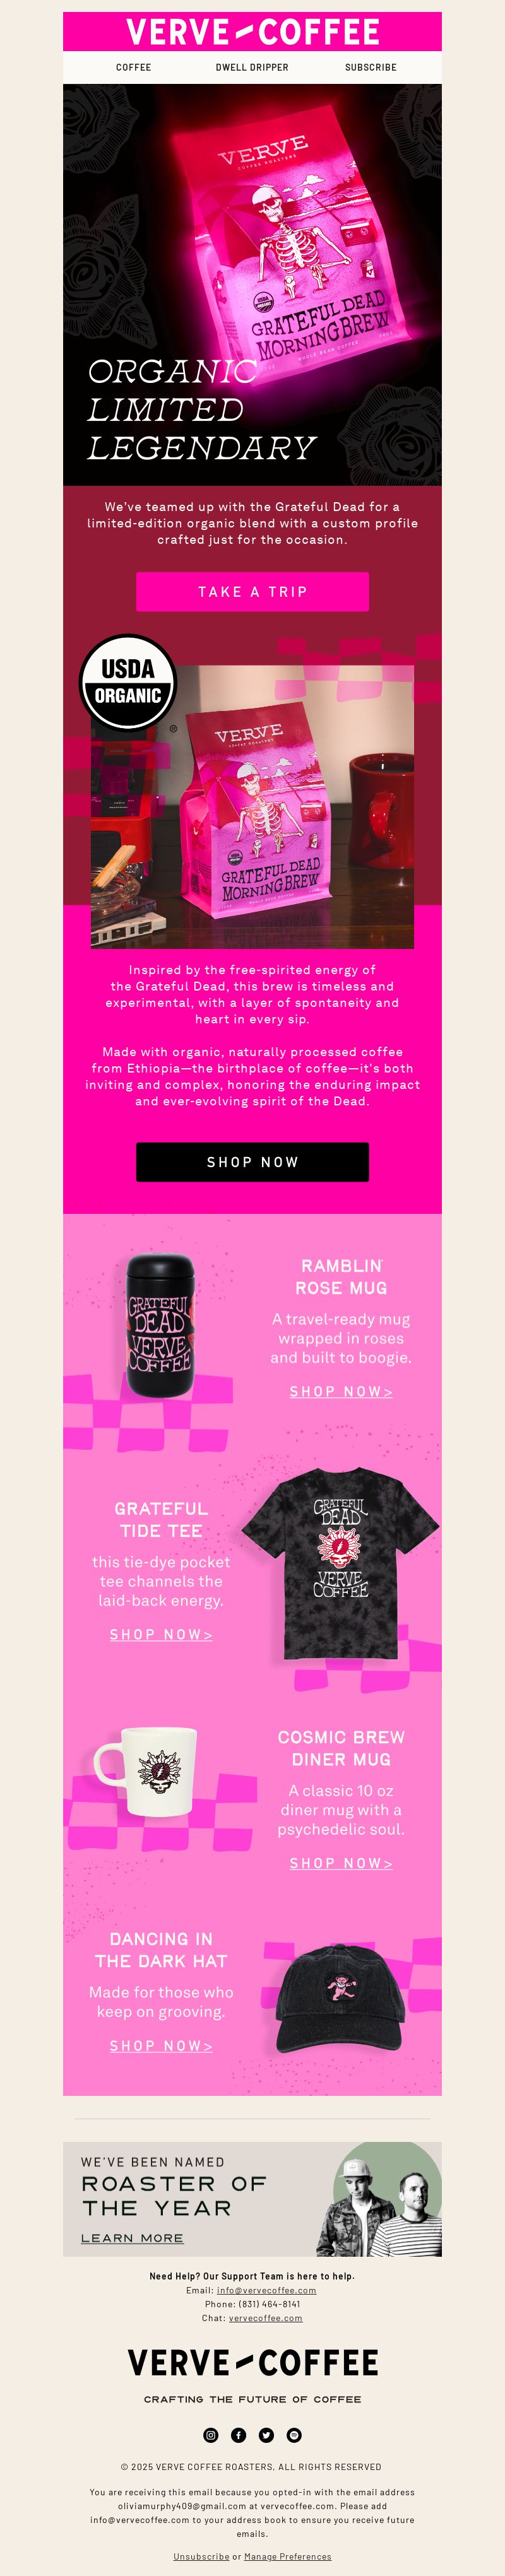Click the TAKE A TRIP button
The width and height of the screenshot is (505, 2576).
click(x=252, y=591)
